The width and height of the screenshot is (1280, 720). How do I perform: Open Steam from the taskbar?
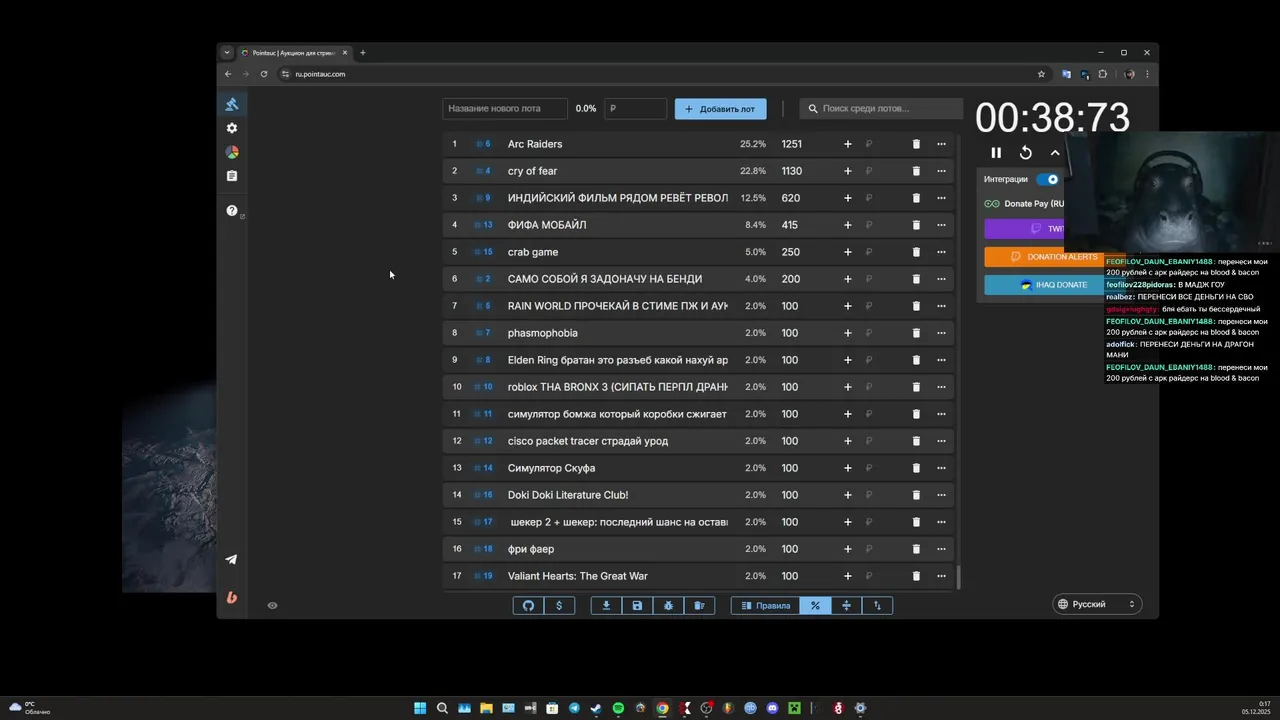(596, 708)
